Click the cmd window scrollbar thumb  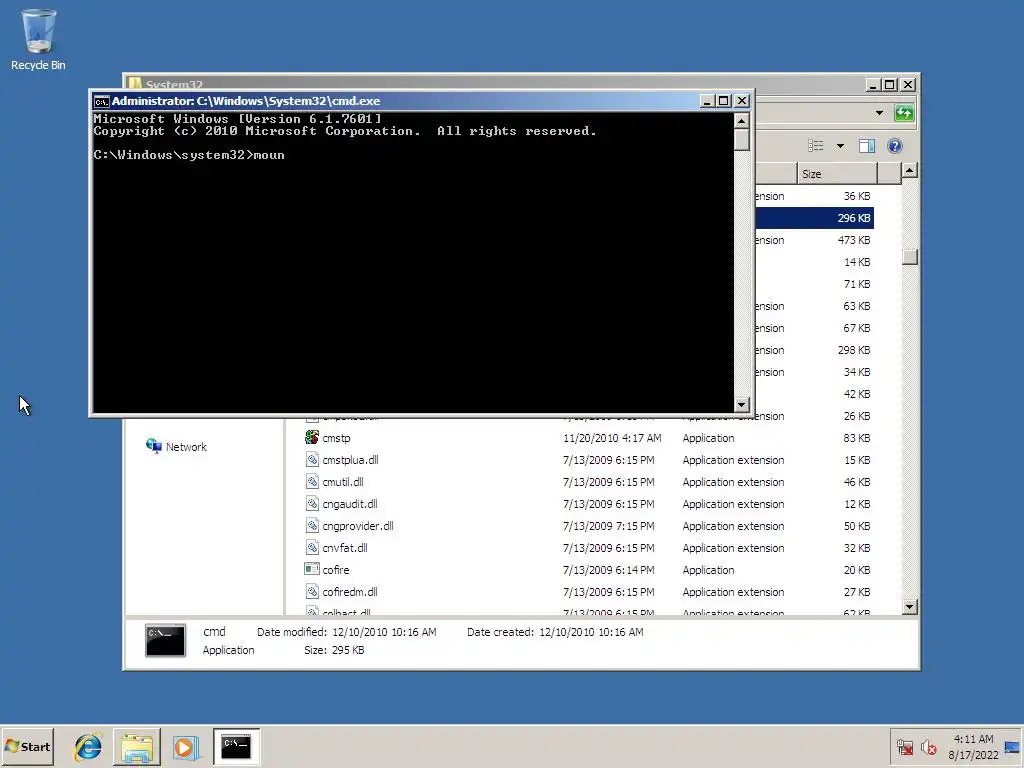(741, 140)
